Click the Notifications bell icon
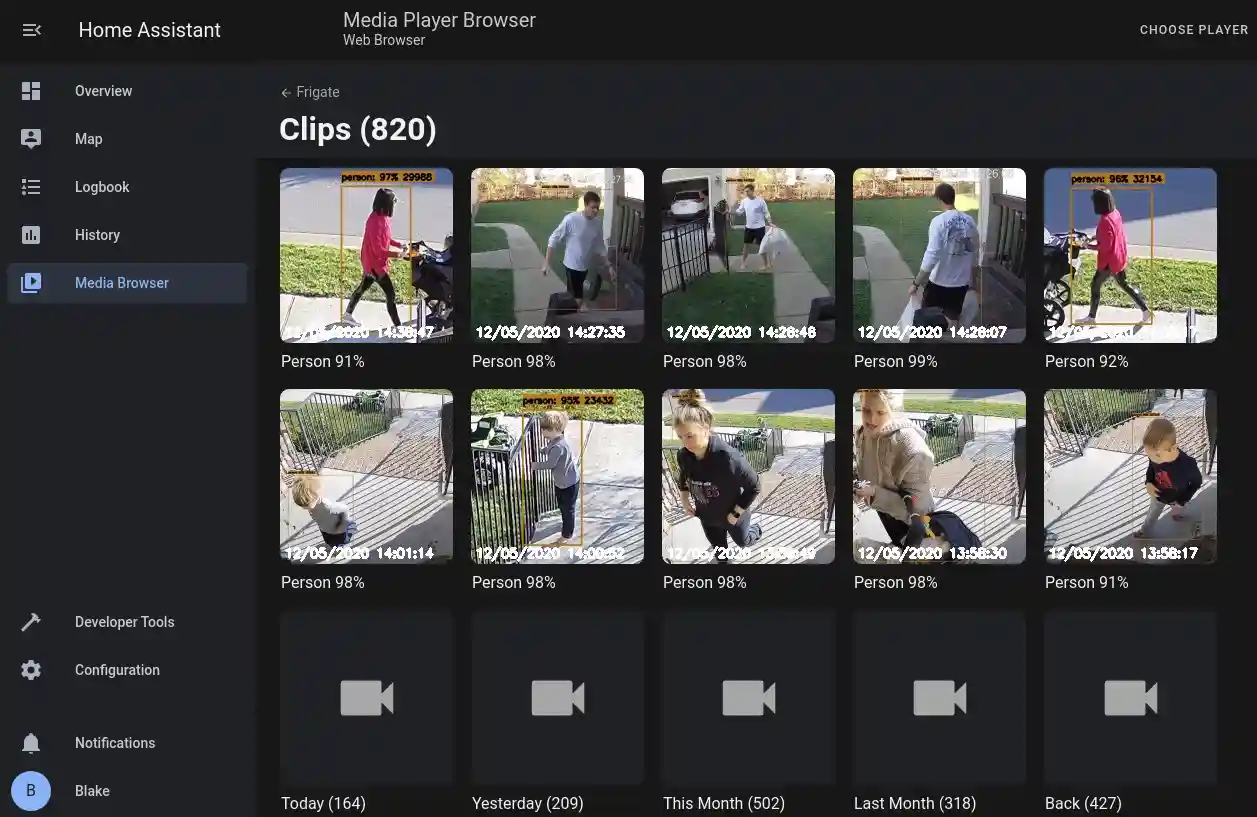Viewport: 1257px width, 817px height. click(x=31, y=743)
